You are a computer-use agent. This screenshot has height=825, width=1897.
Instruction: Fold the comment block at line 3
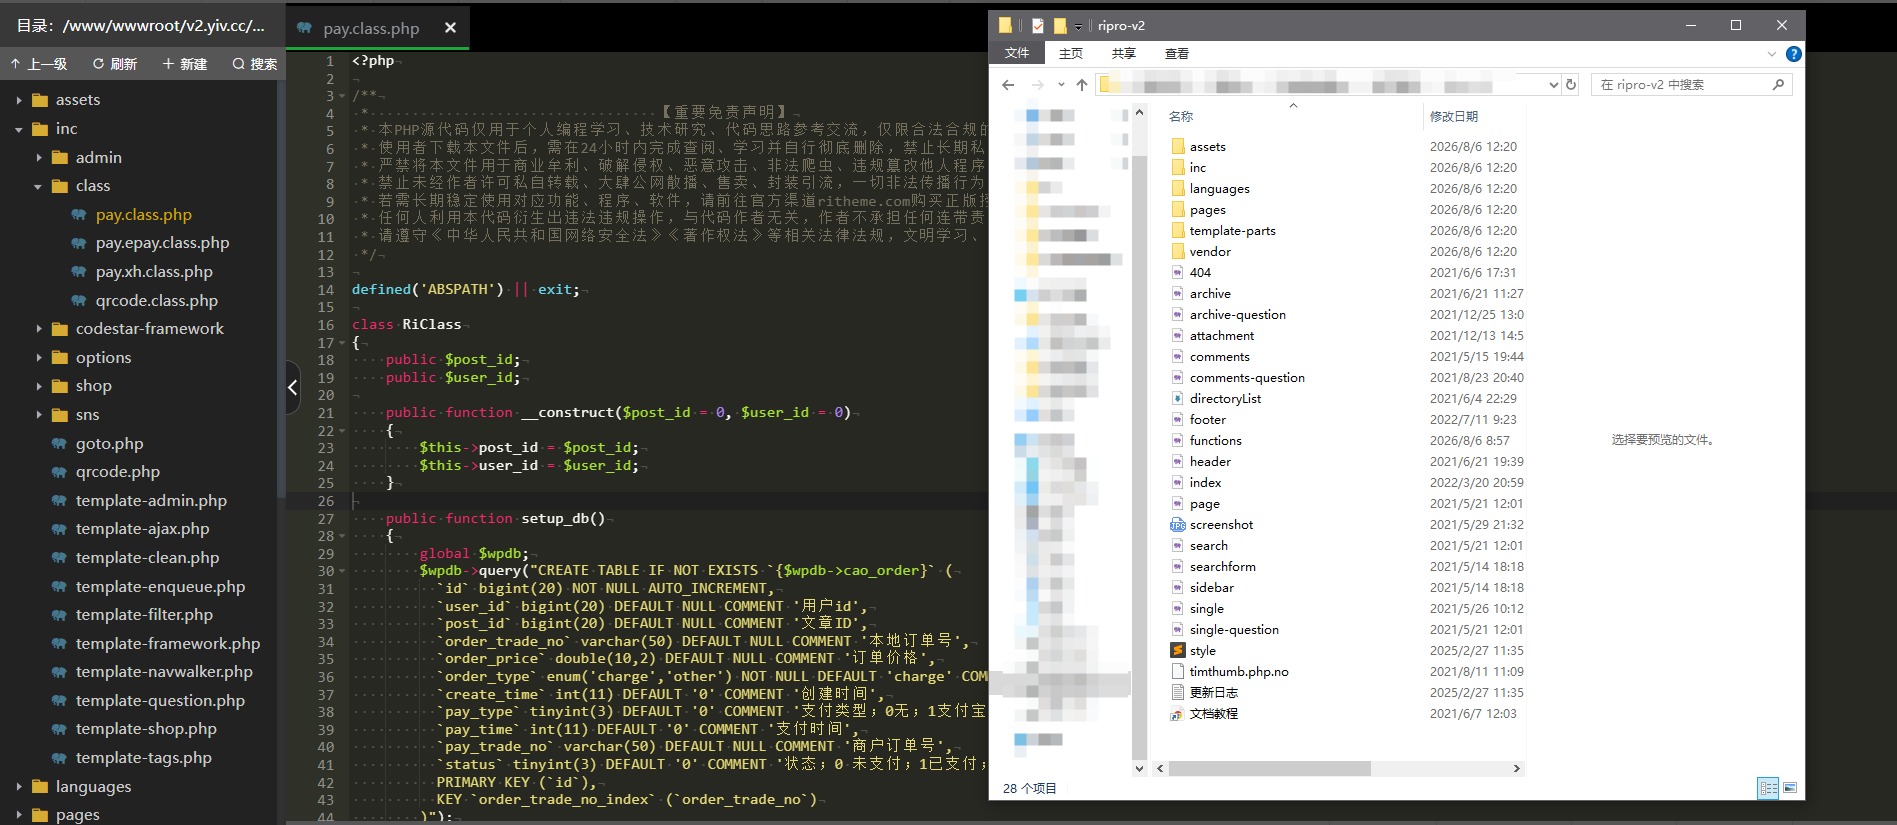coord(342,97)
